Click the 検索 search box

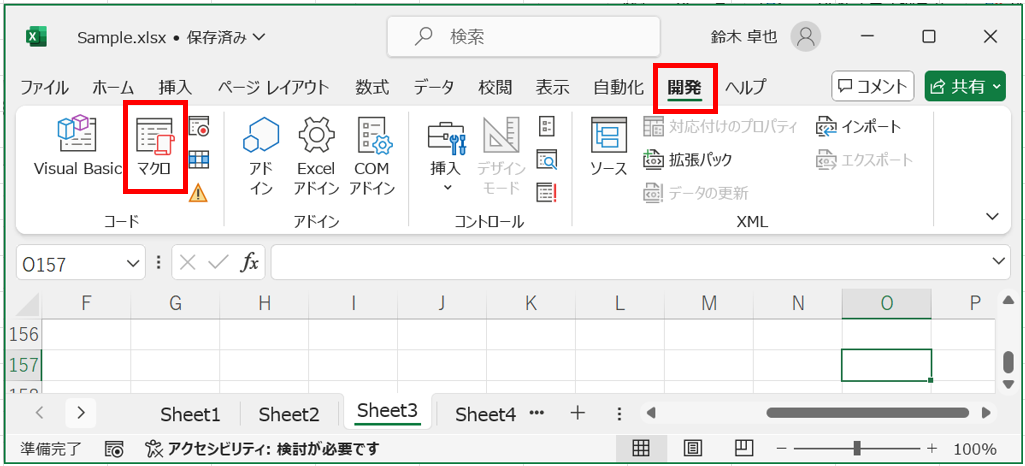524,37
